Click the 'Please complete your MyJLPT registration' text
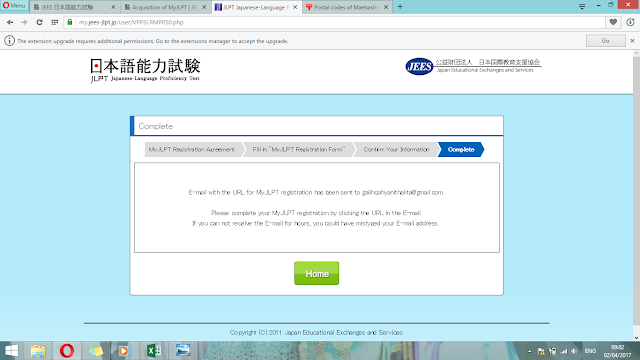The width and height of the screenshot is (640, 360). click(316, 213)
